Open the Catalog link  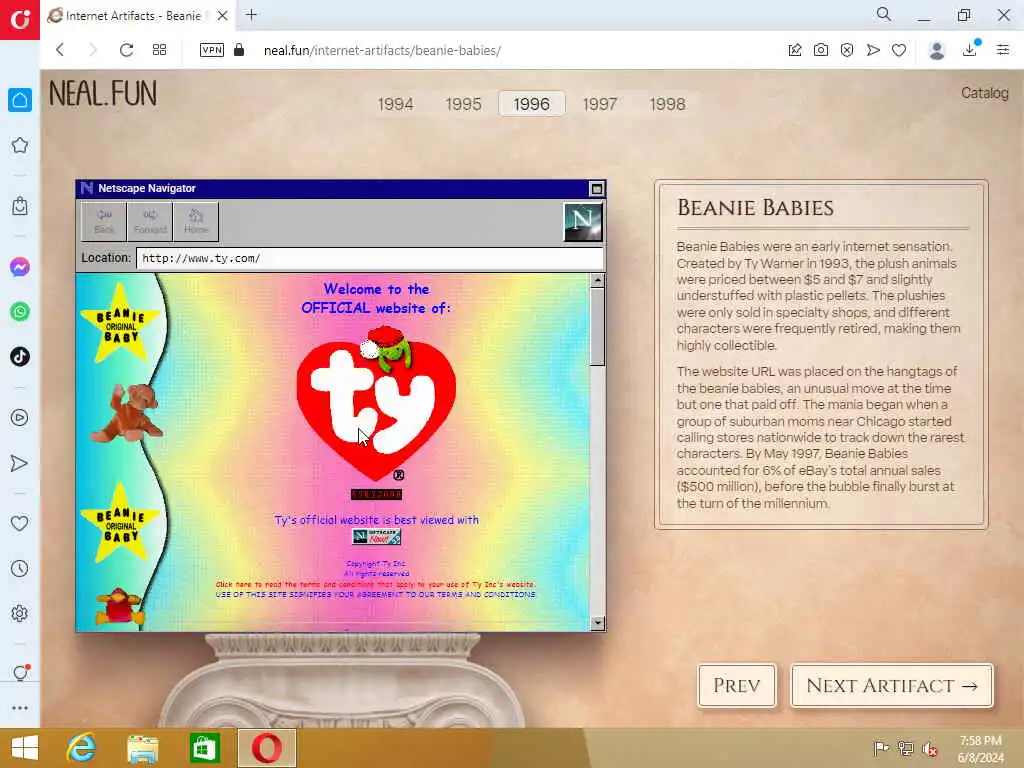point(985,93)
